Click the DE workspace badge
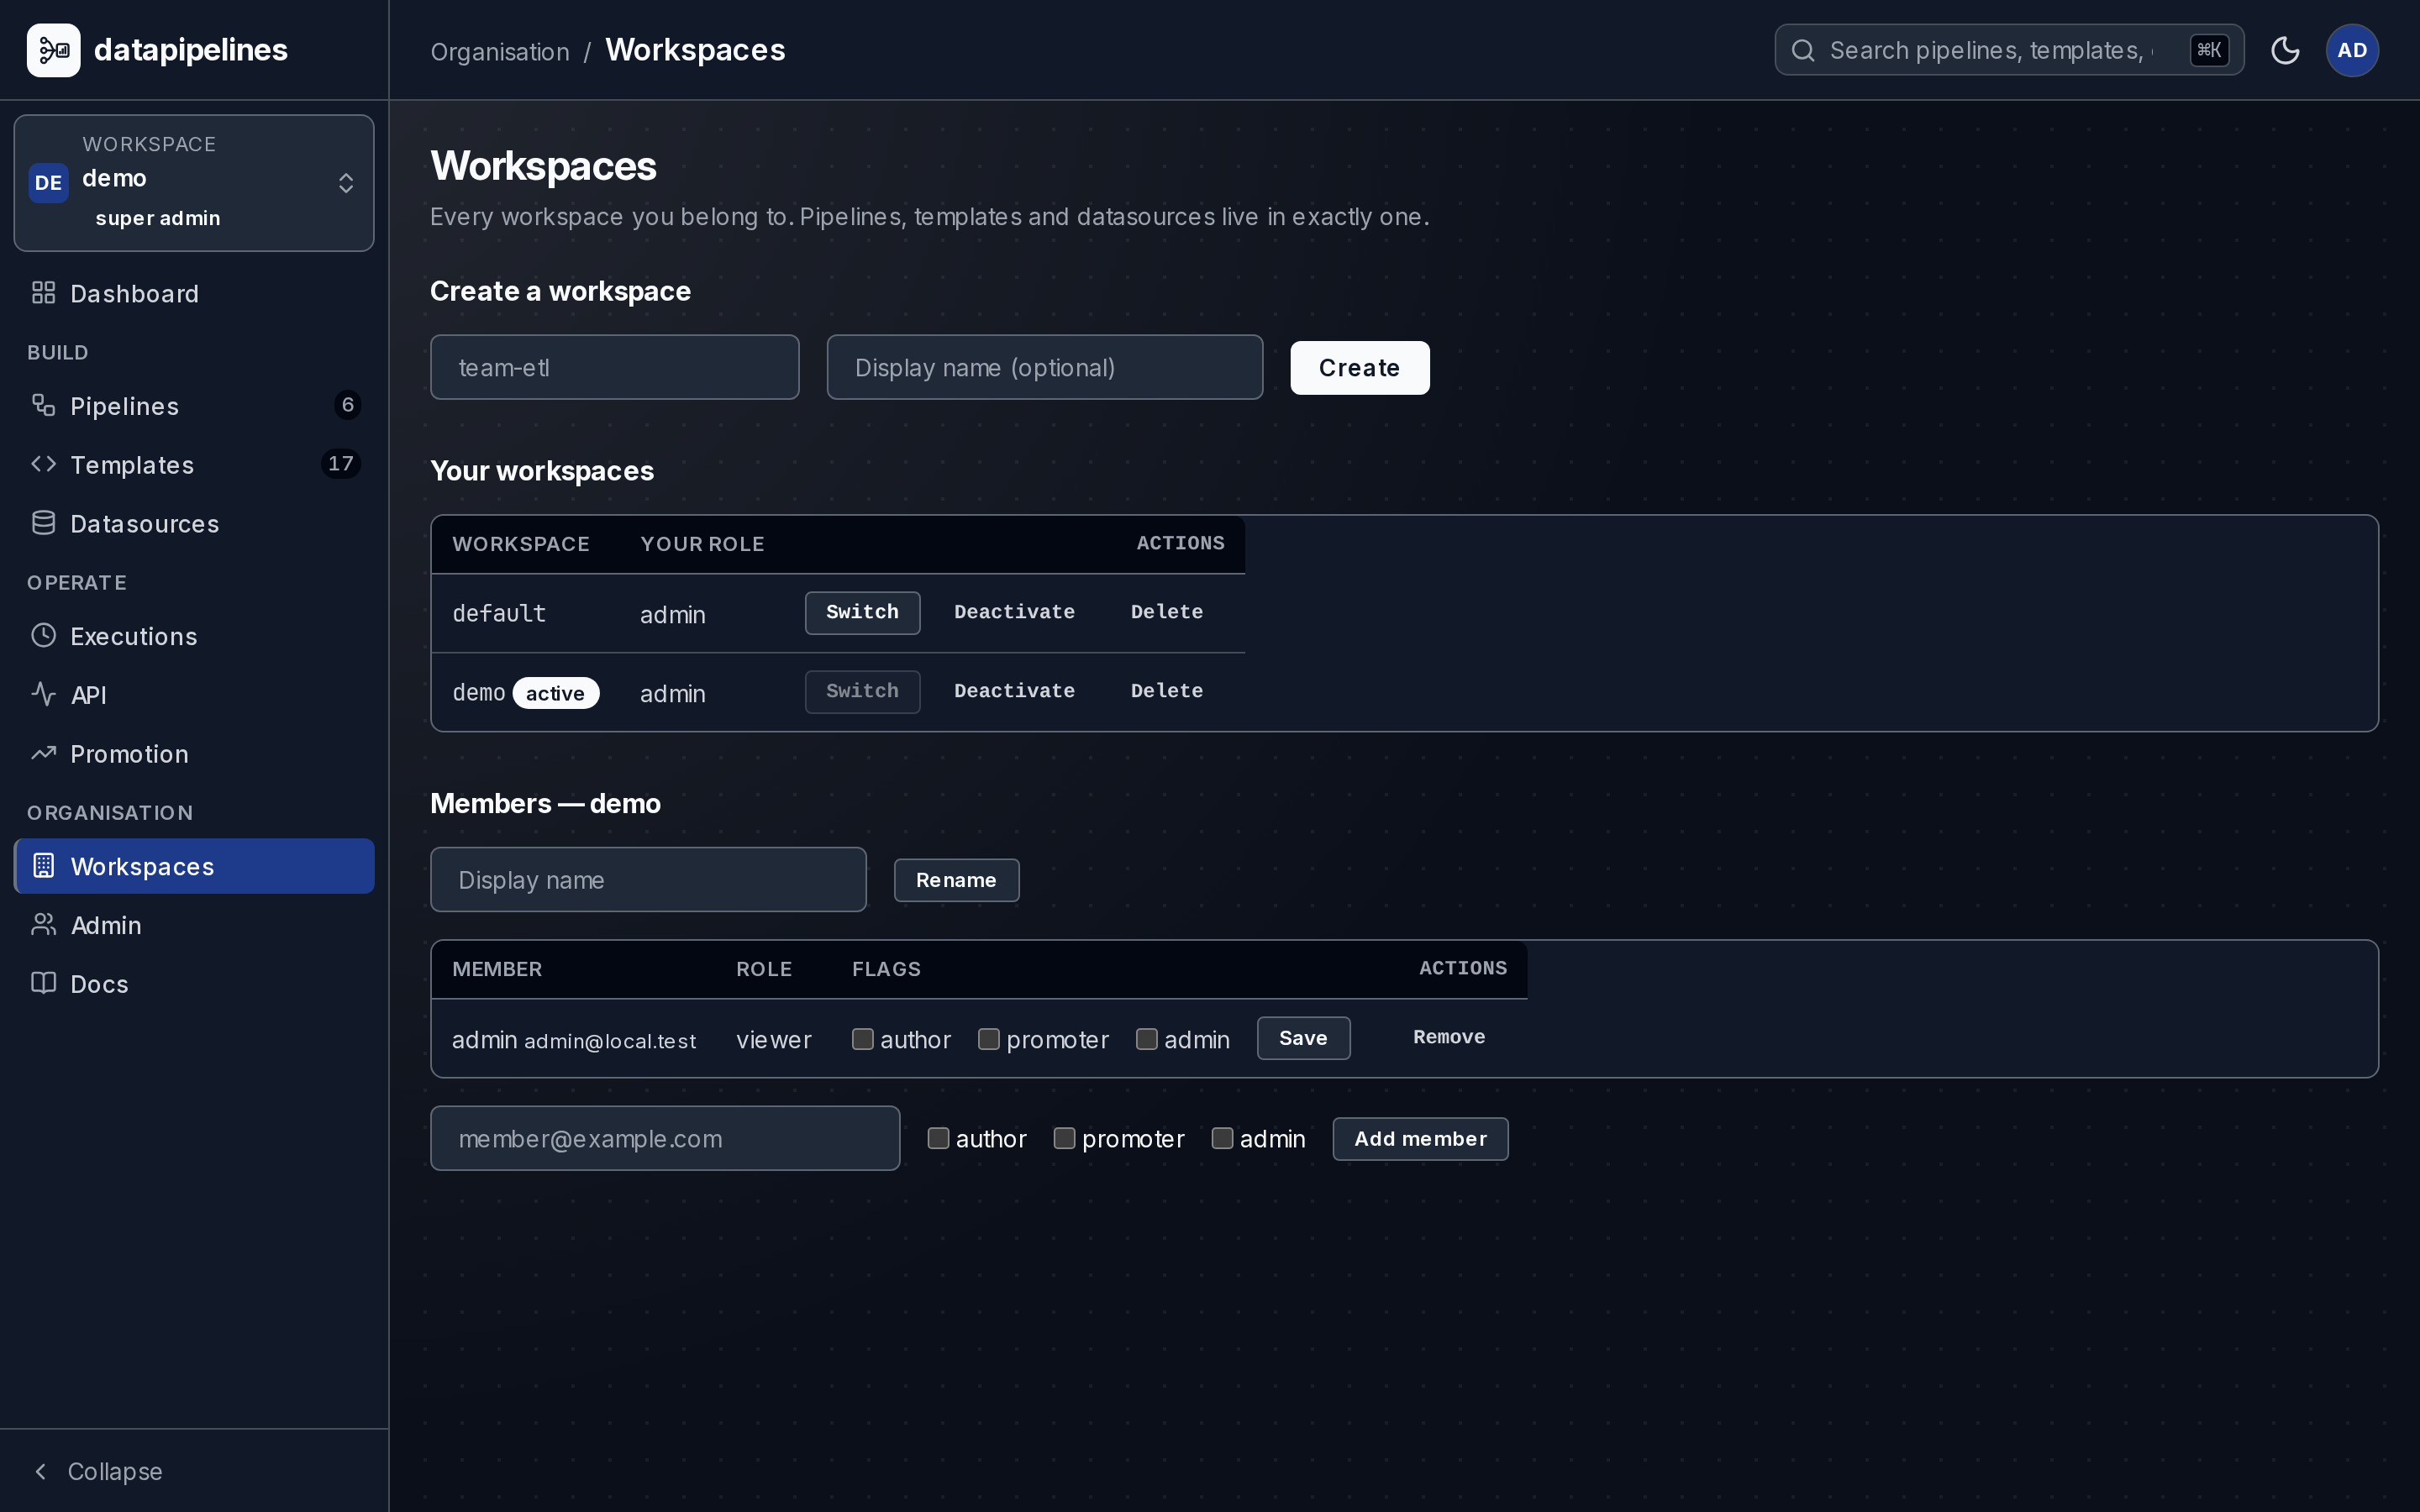This screenshot has width=2420, height=1512. [48, 183]
